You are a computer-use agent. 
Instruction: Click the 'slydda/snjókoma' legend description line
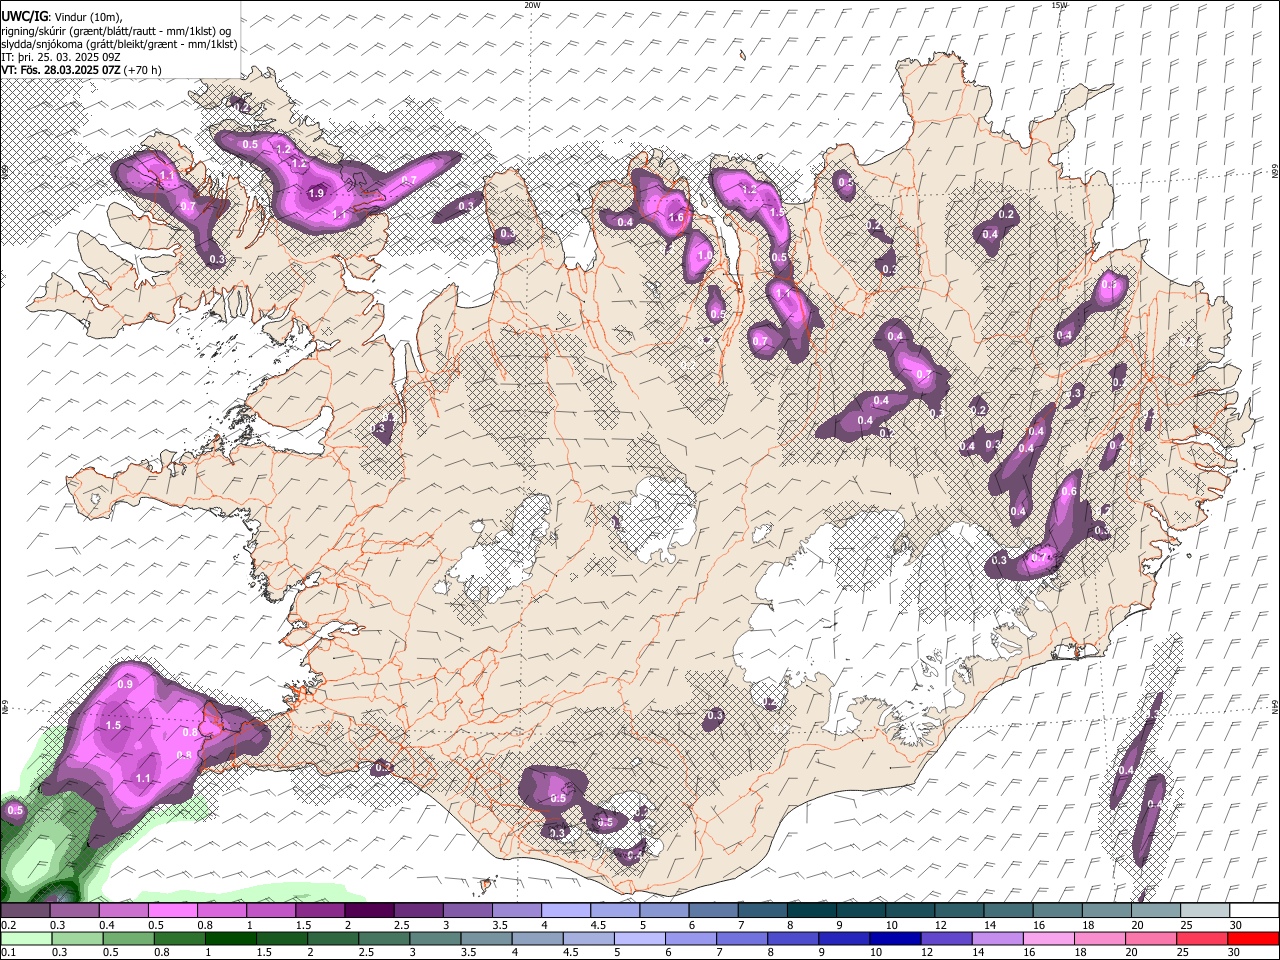119,44
